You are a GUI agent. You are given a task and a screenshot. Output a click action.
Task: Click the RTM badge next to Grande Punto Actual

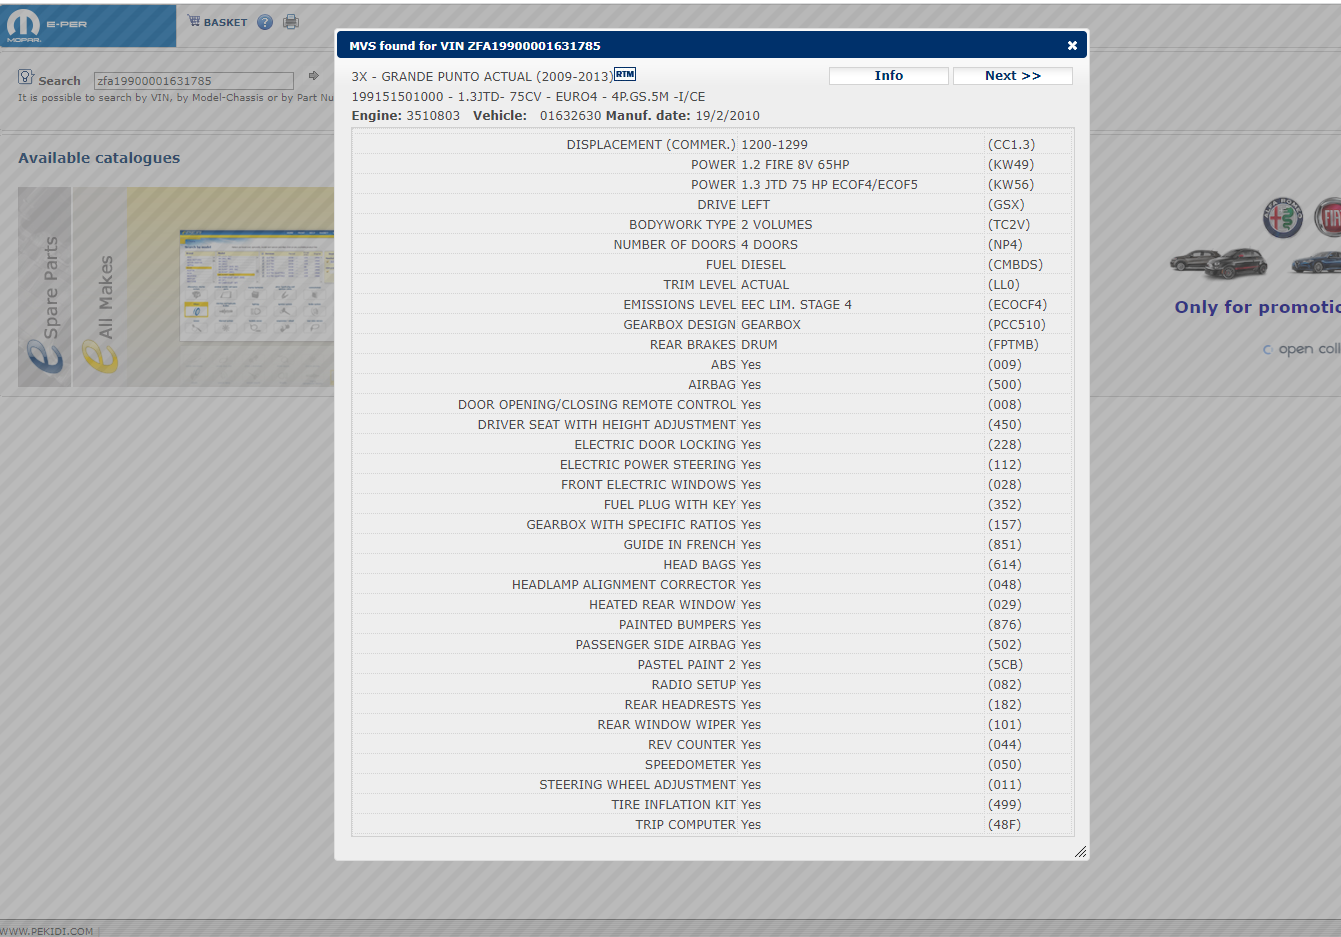point(625,74)
